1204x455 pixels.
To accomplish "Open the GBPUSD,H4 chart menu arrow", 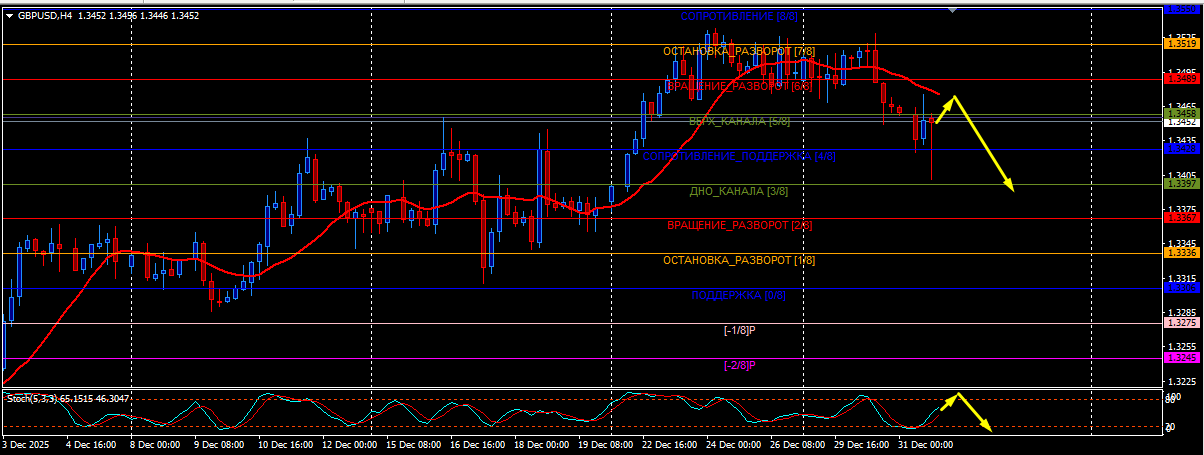I will pos(8,16).
